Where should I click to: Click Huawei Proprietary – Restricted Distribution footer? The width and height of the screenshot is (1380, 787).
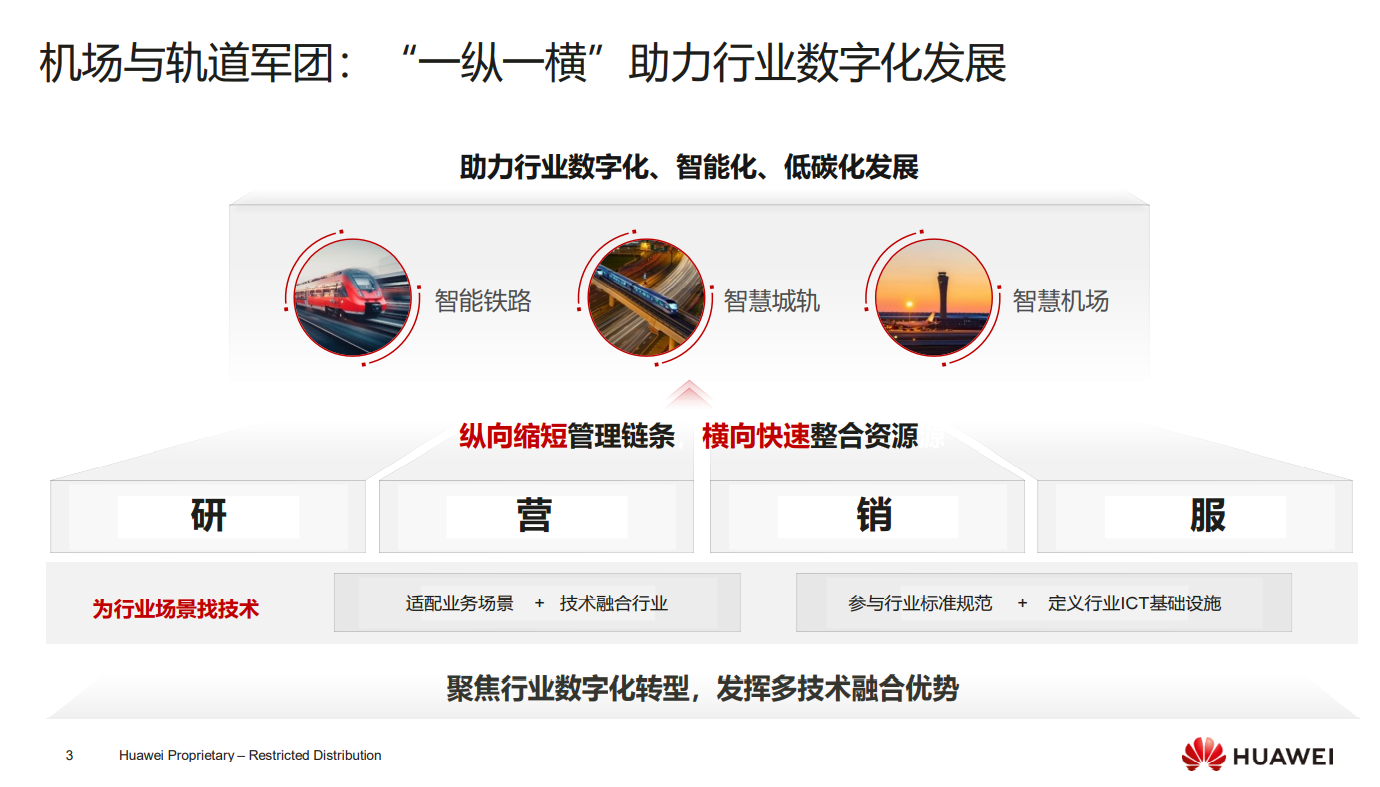[250, 755]
